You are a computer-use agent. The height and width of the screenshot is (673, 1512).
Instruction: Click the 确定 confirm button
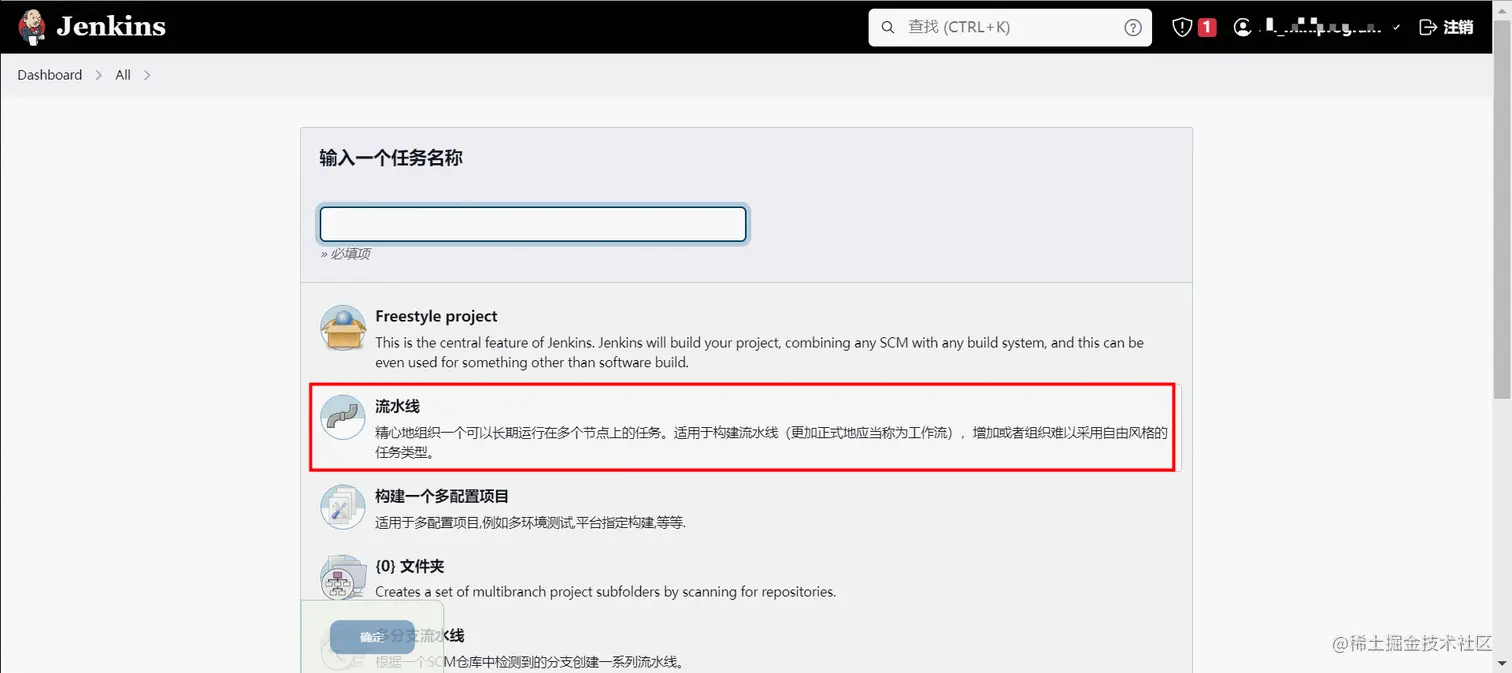tap(372, 637)
